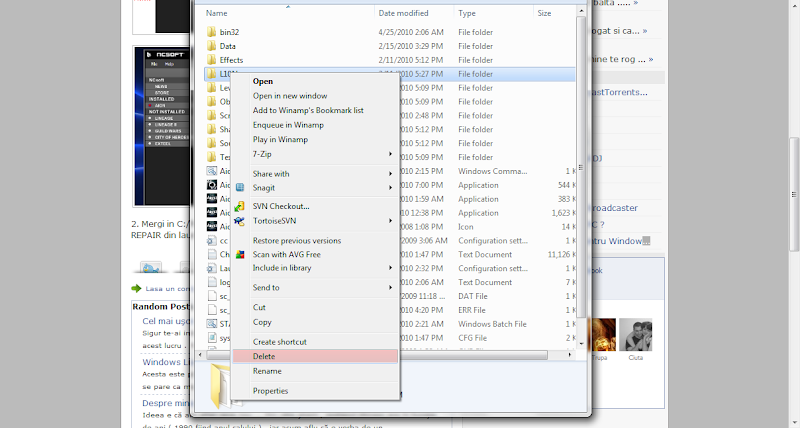Click the SVN Checkout icon

click(239, 207)
